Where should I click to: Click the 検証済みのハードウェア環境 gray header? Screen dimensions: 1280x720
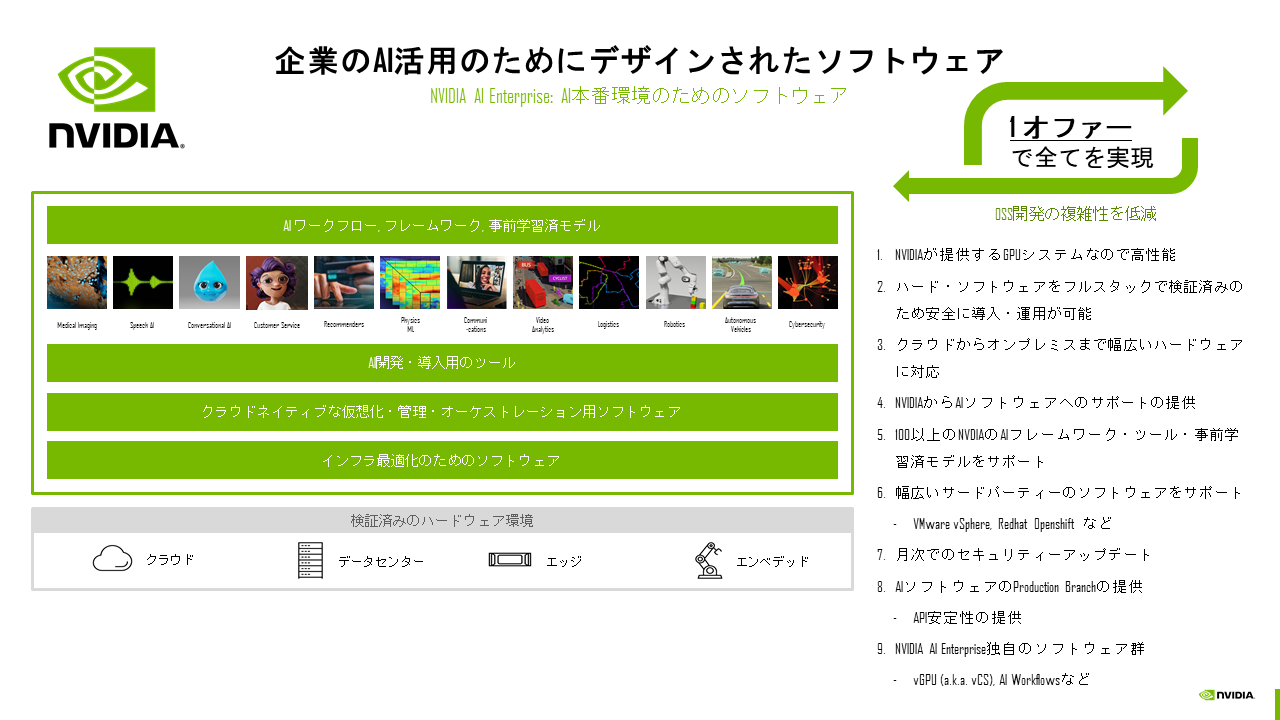442,520
